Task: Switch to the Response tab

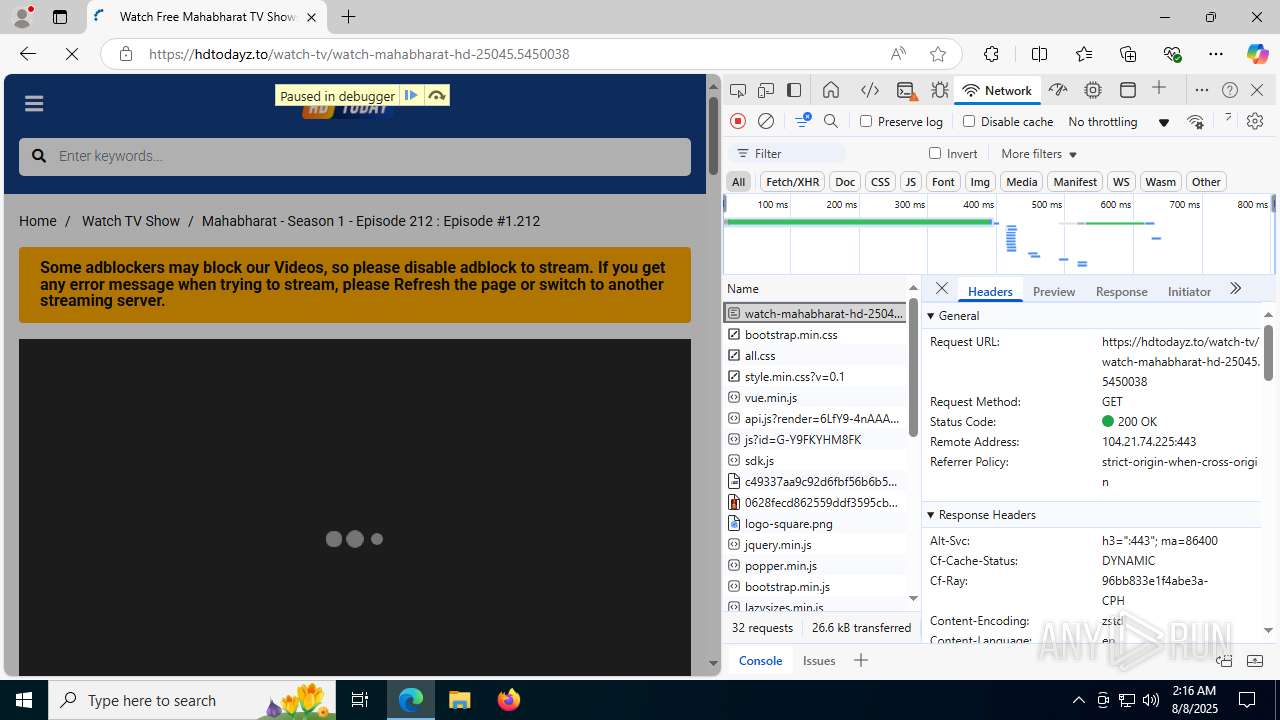Action: click(x=1121, y=291)
